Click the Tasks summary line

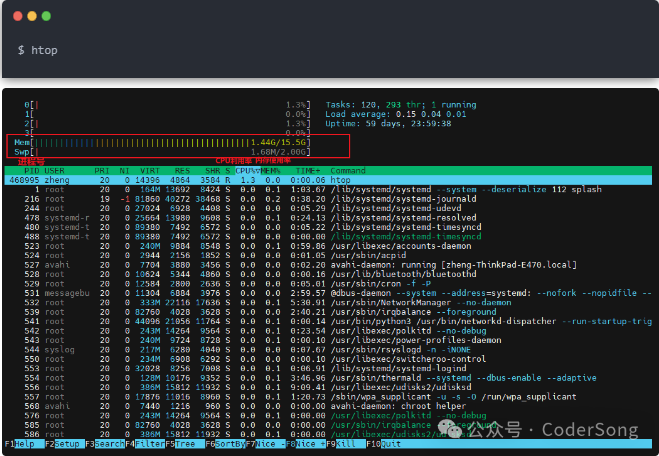[x=401, y=105]
